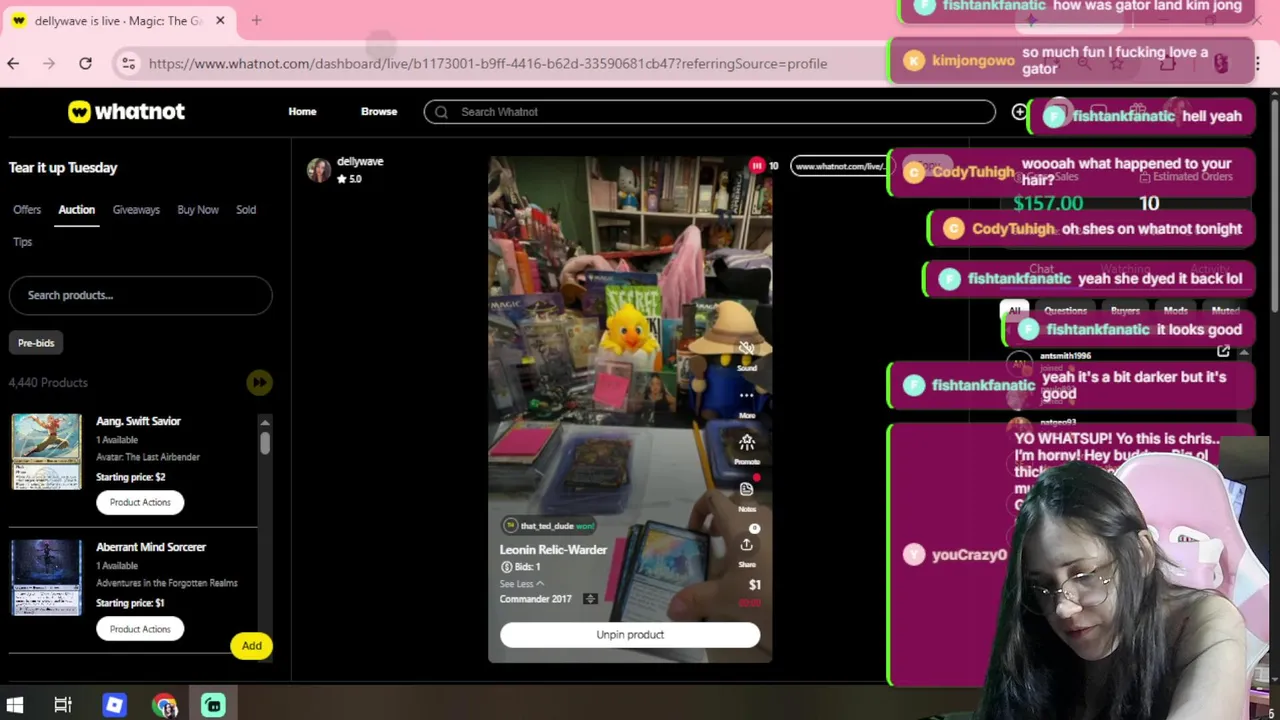The width and height of the screenshot is (1280, 720).
Task: Switch to the Buy Now tab
Action: coord(198,210)
